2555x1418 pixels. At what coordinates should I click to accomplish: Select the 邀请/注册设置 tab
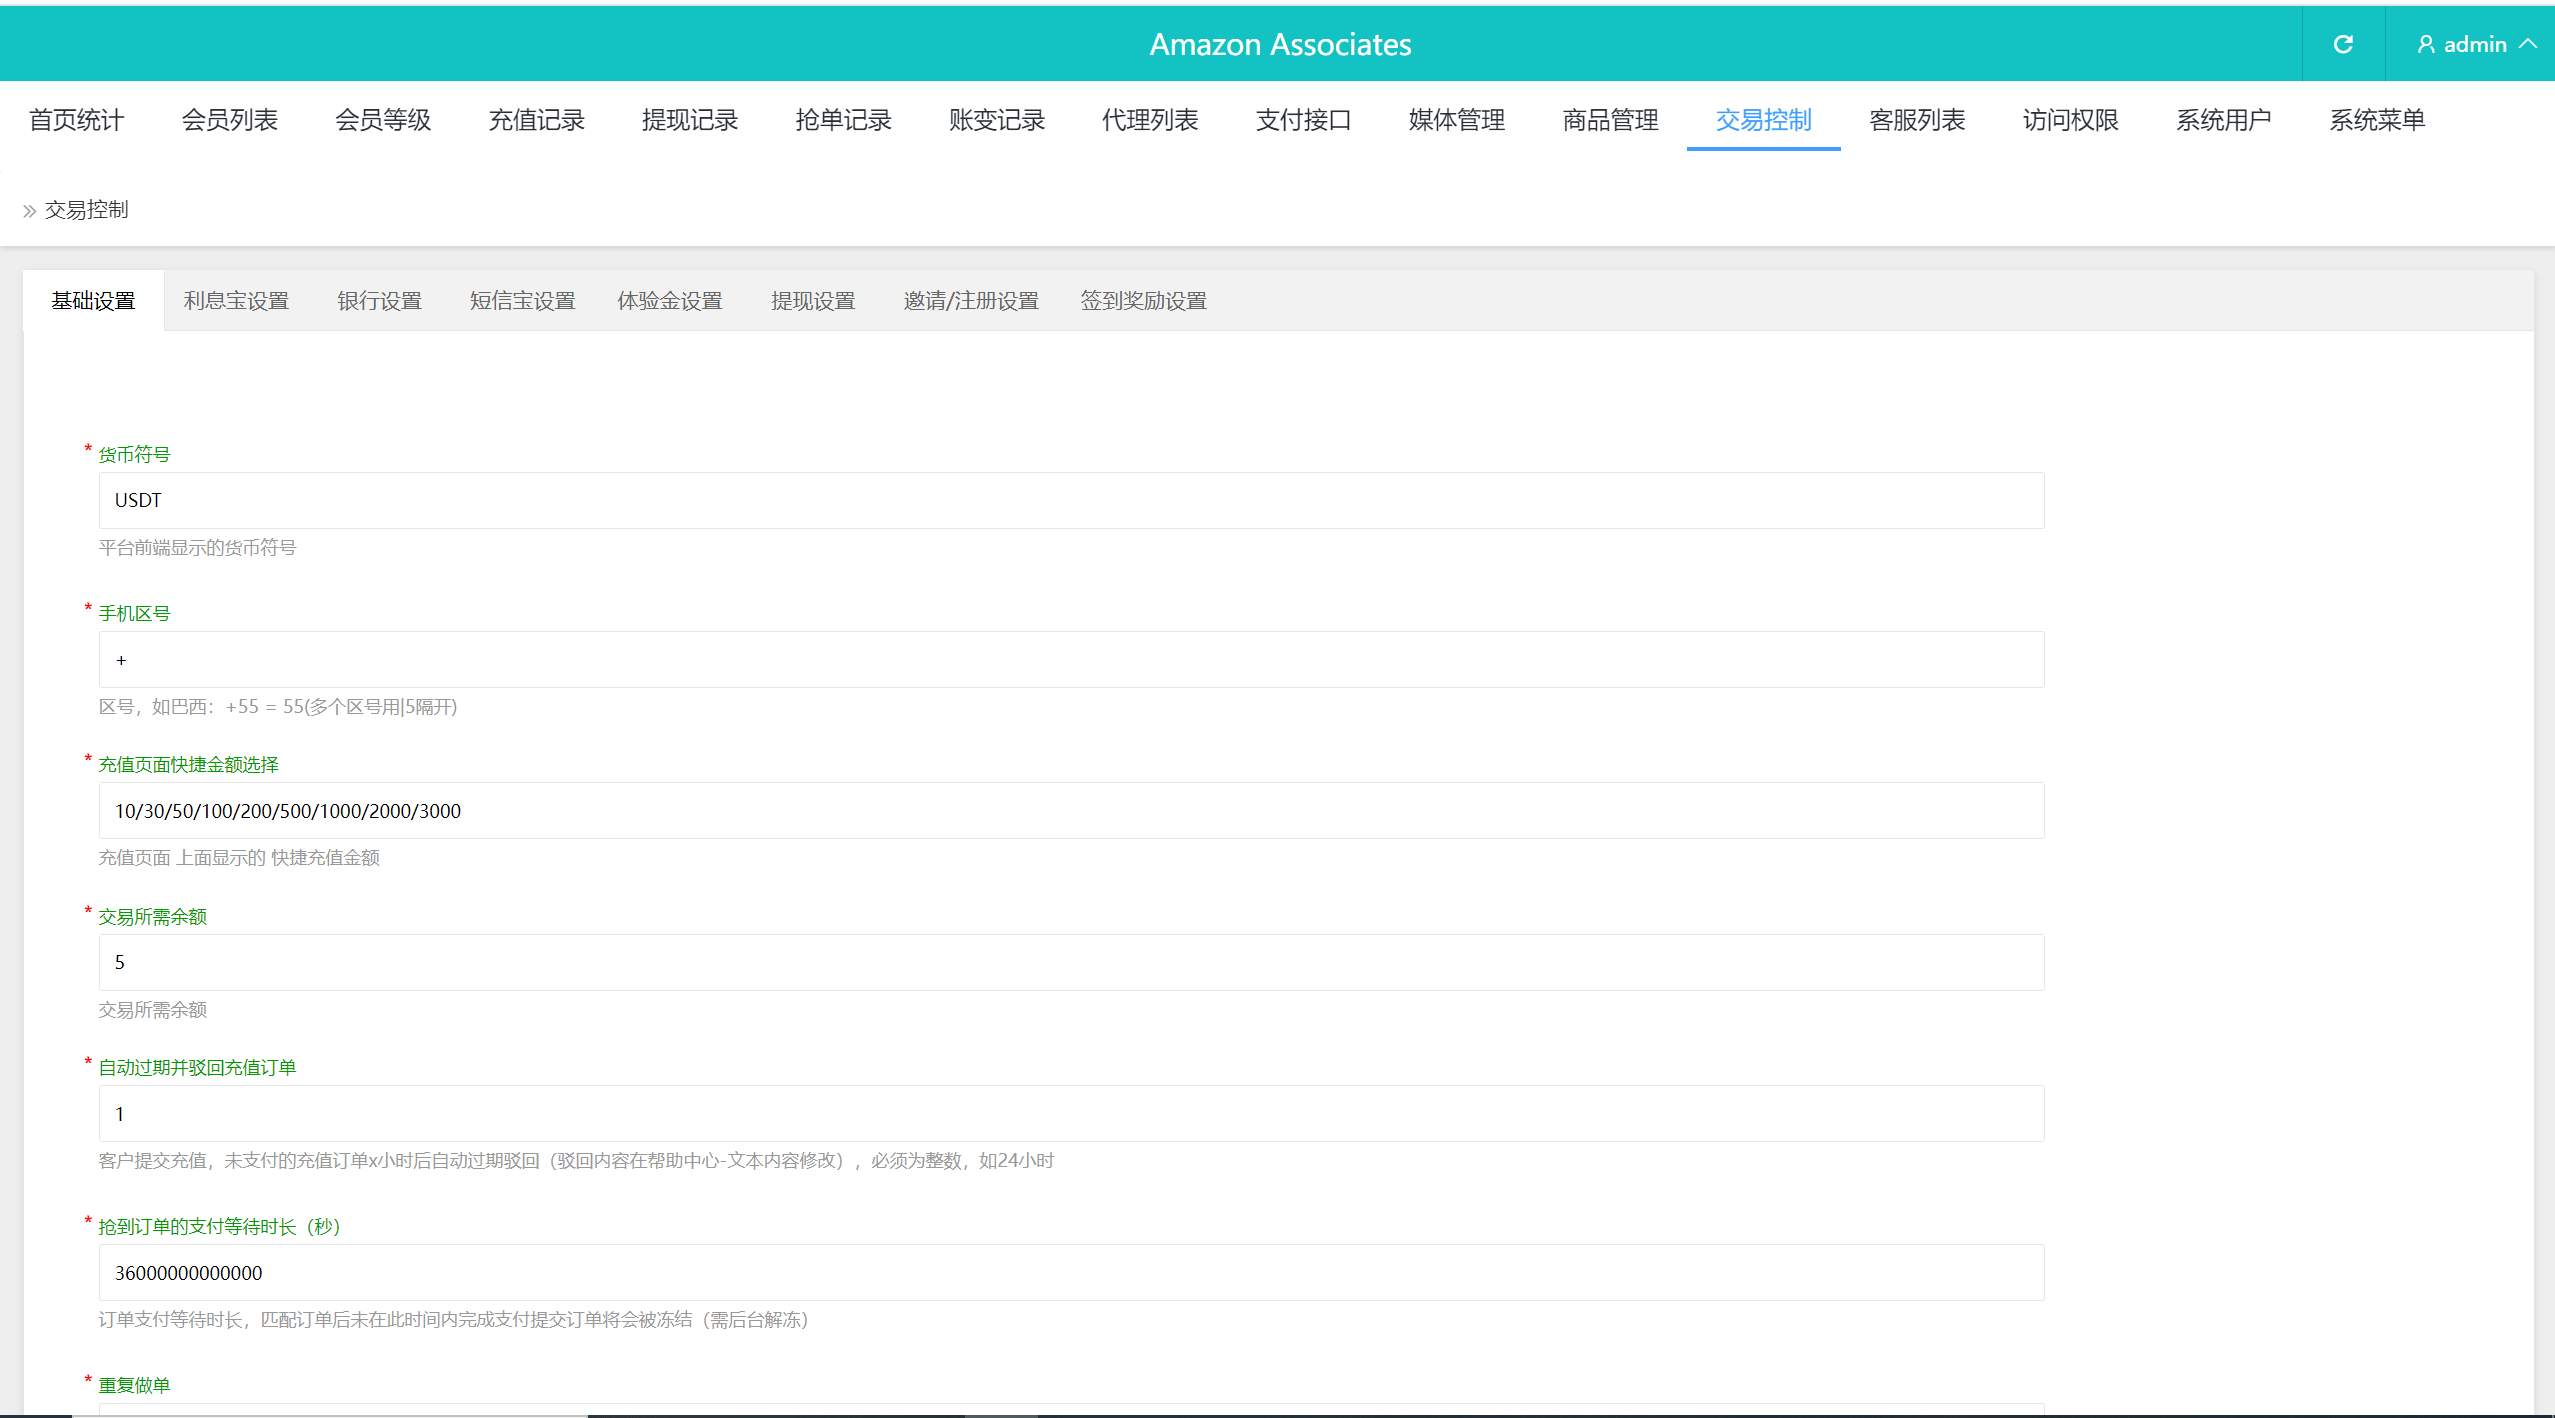(x=970, y=301)
